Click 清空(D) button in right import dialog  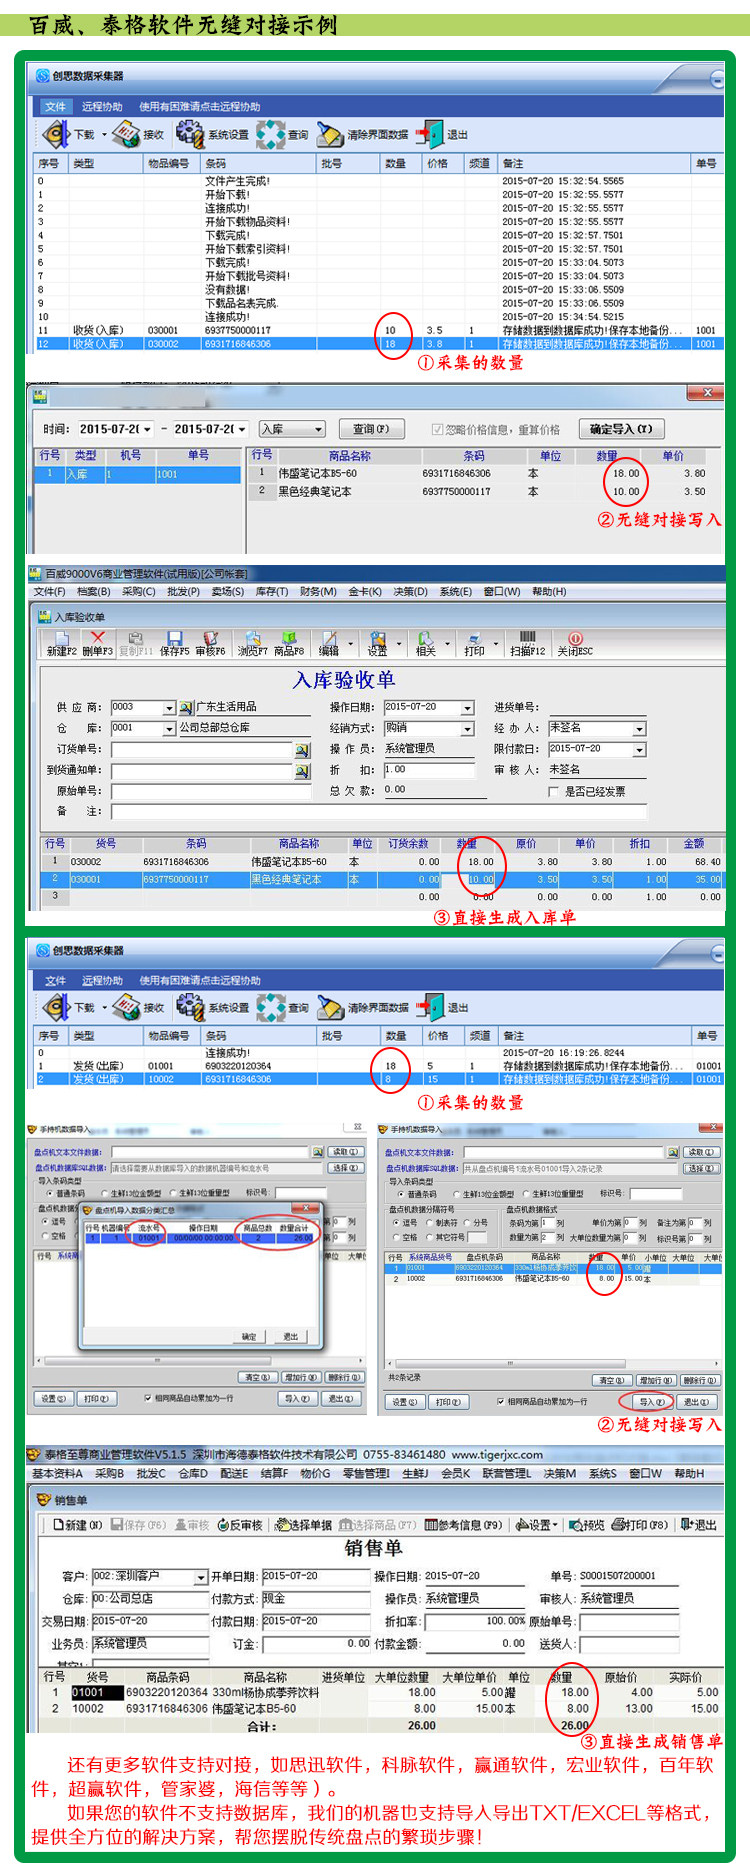(610, 1380)
